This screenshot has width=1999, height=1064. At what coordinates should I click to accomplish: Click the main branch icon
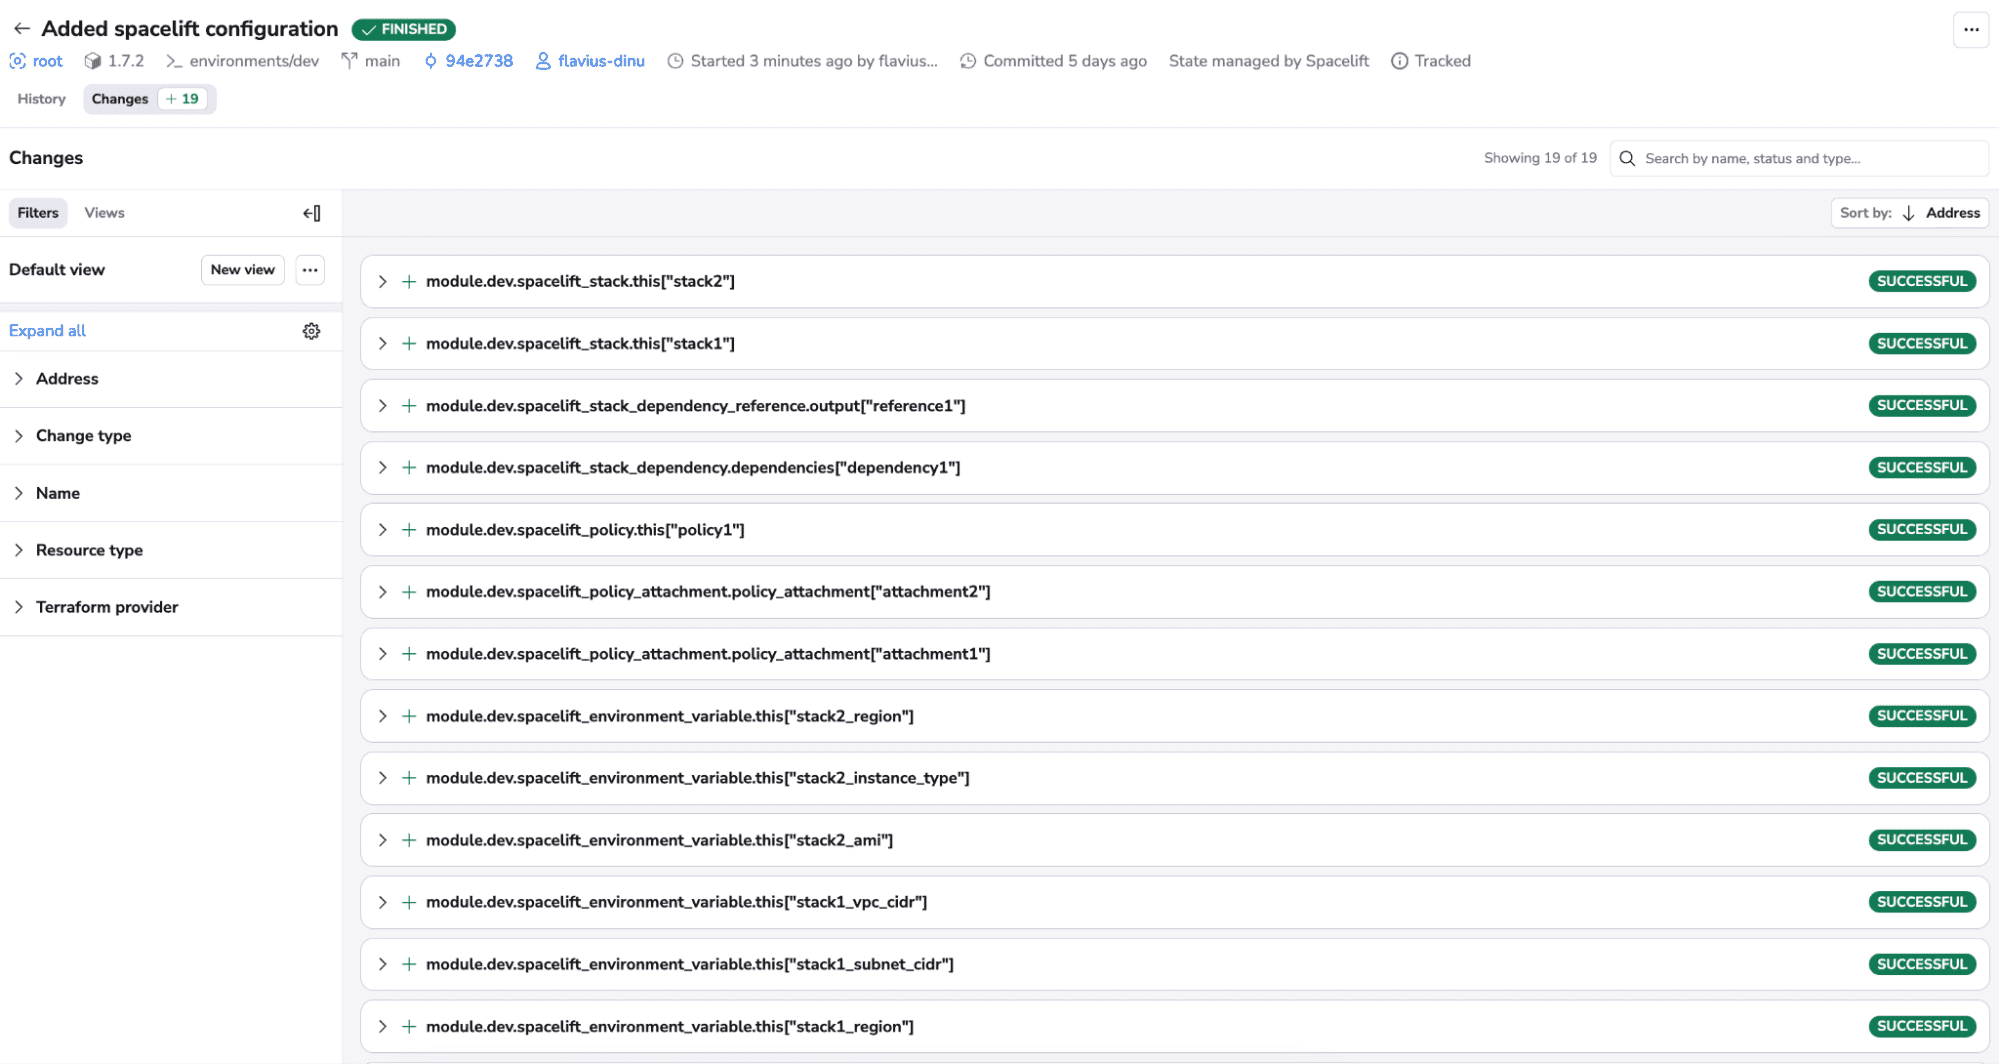349,61
